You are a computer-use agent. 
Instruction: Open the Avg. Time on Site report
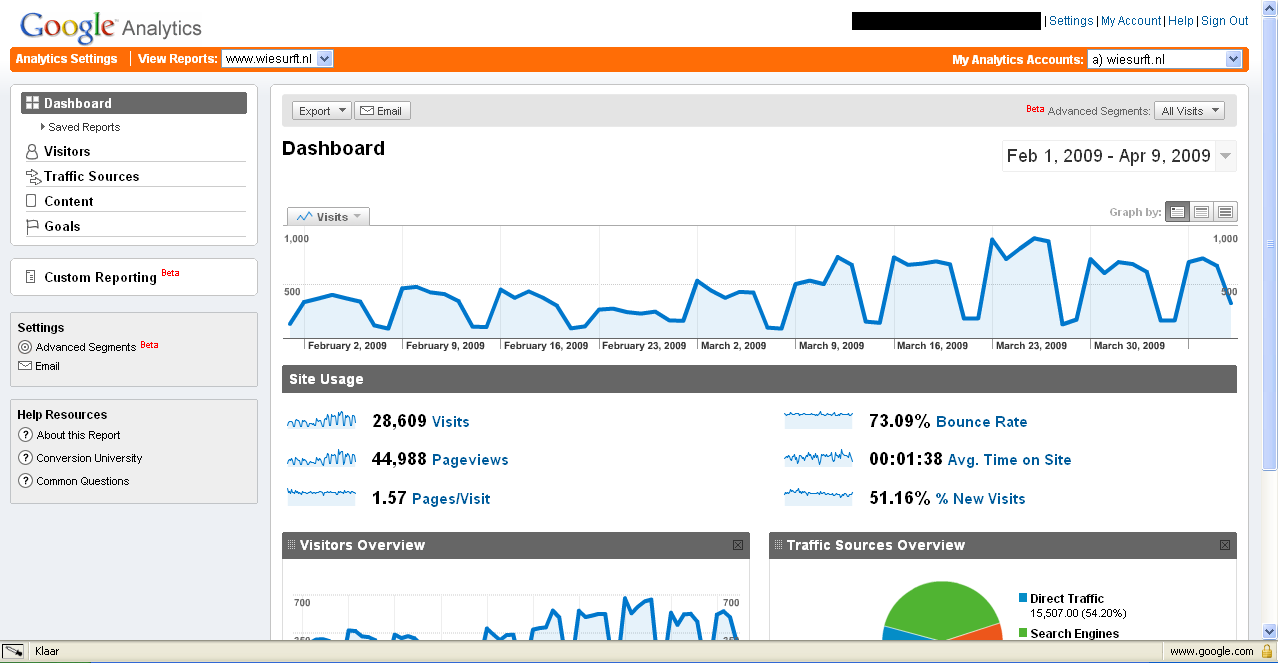1009,460
